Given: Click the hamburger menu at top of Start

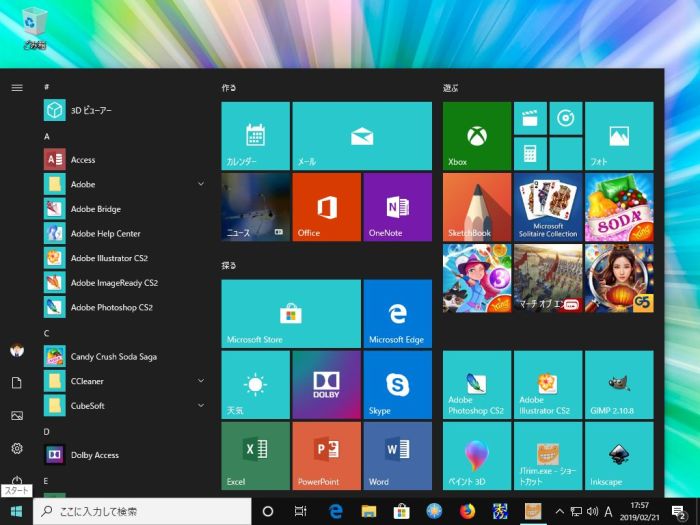Looking at the screenshot, I should tap(17, 88).
